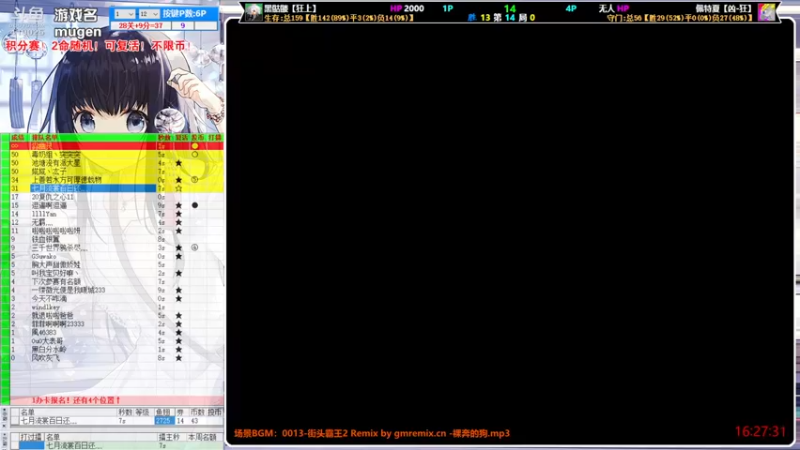Click the star in 池塘没有派大星 row
The width and height of the screenshot is (800, 450).
[x=179, y=163]
